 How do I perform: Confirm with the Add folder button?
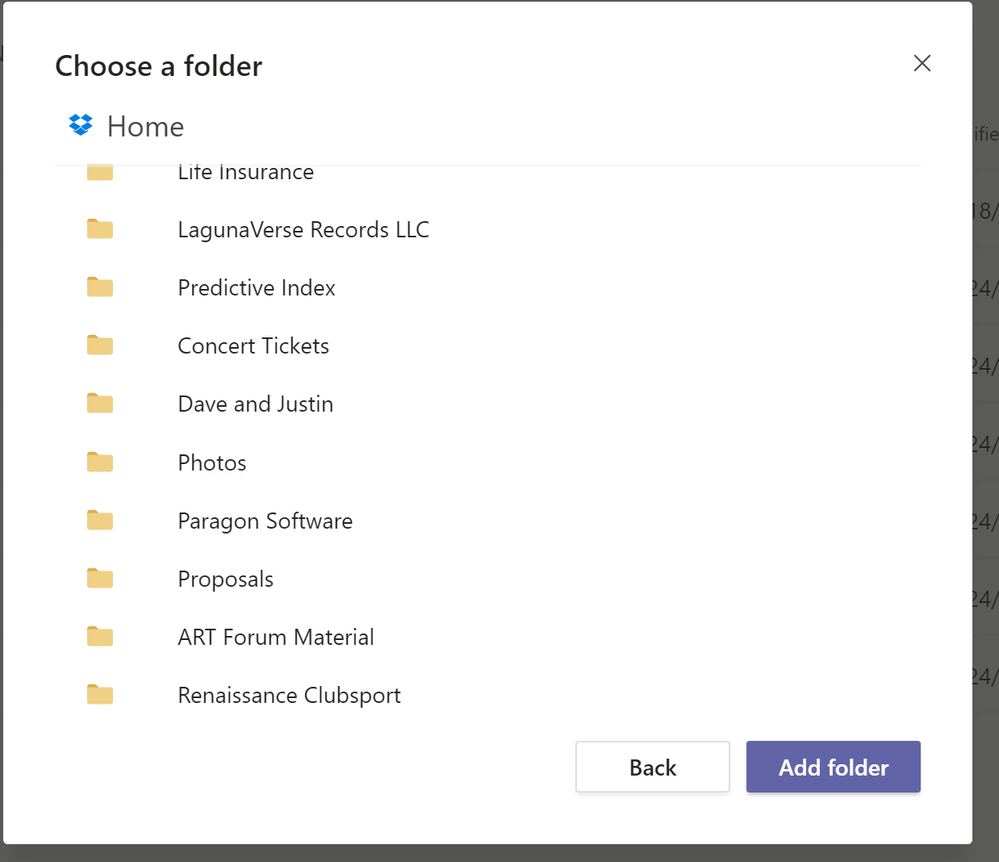[833, 766]
